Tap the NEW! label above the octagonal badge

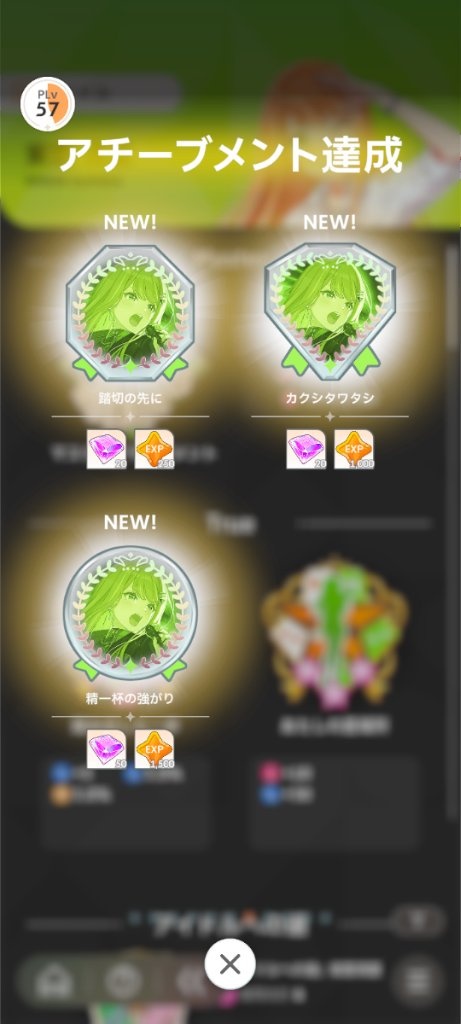pos(130,222)
